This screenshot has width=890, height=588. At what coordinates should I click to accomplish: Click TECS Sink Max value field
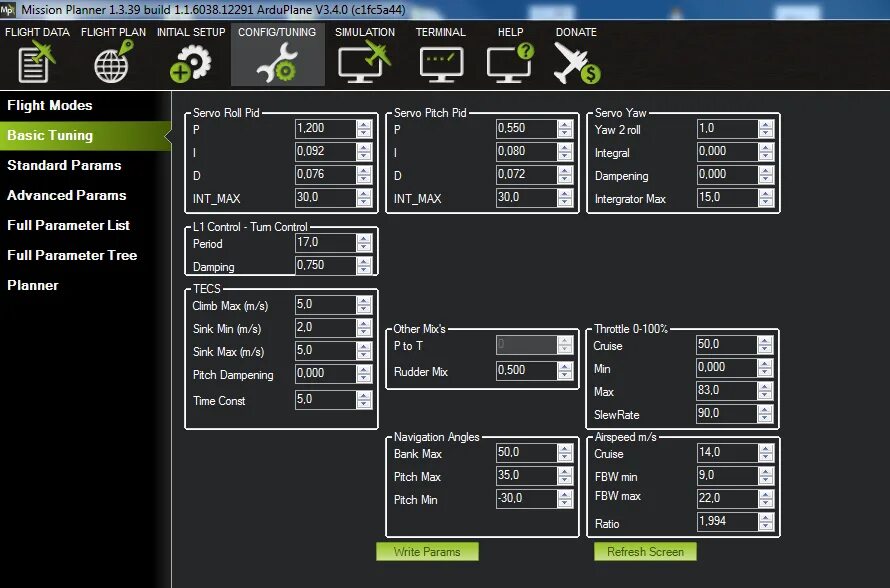tap(326, 351)
